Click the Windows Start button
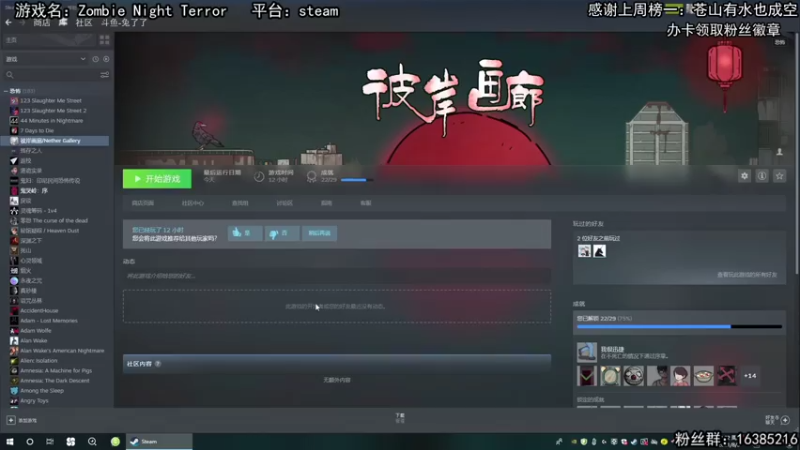This screenshot has height=450, width=800. click(x=10, y=442)
